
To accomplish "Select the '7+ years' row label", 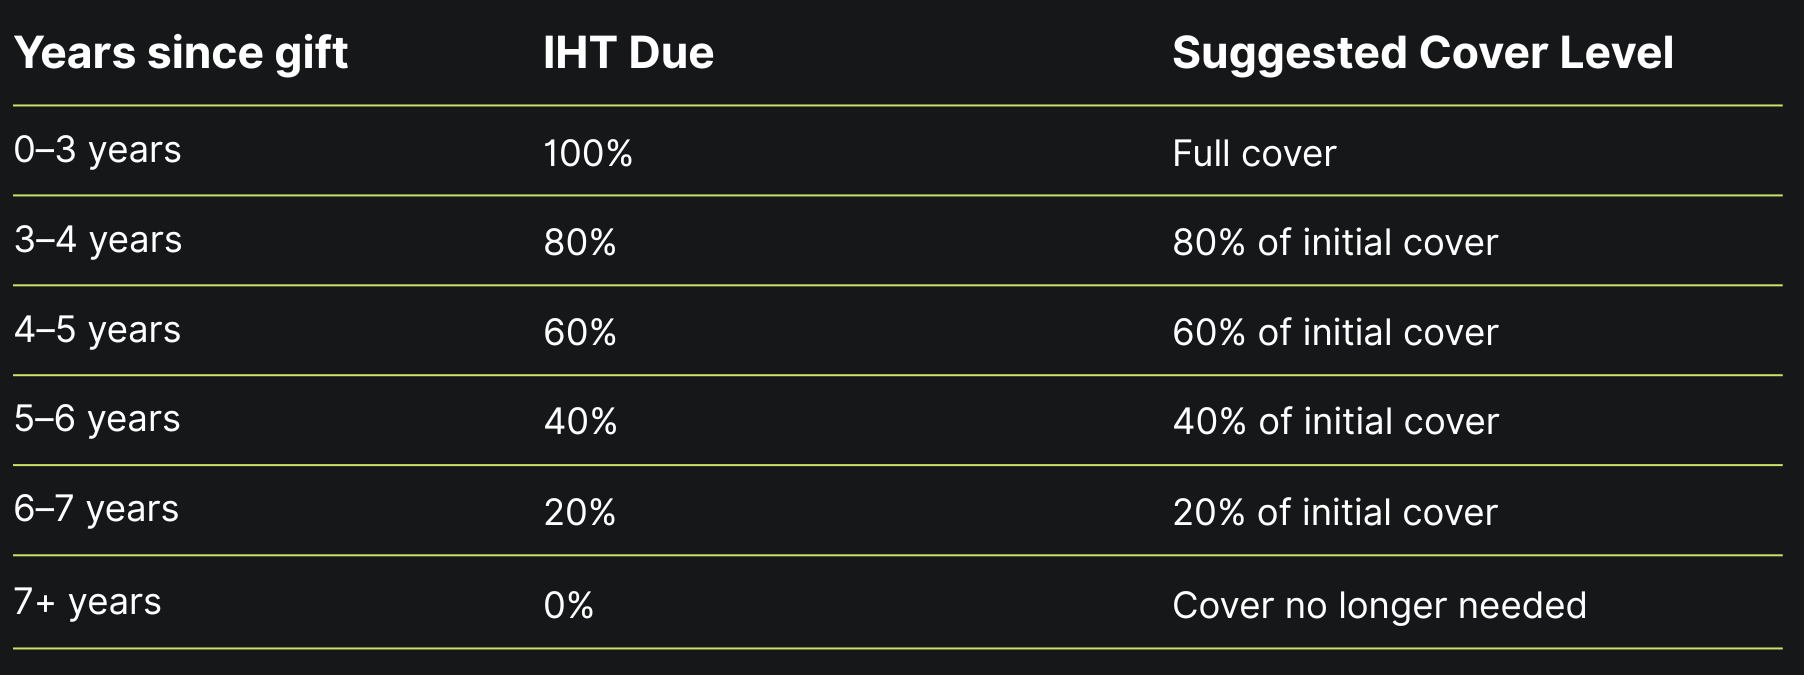I will tap(88, 602).
